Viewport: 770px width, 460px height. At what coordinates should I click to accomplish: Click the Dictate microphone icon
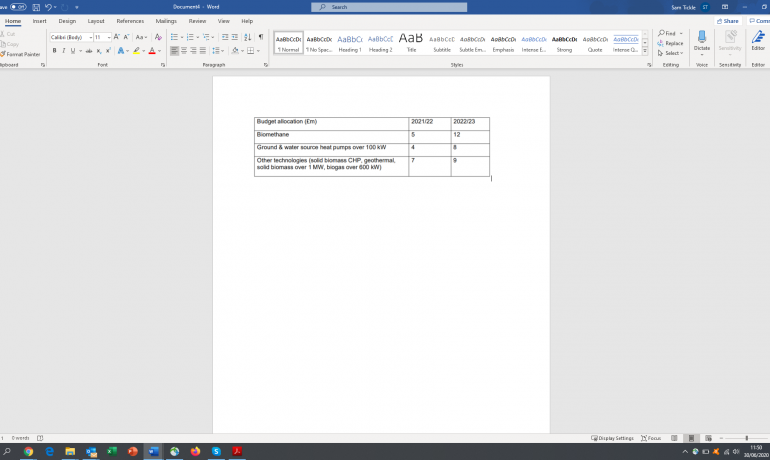(702, 38)
